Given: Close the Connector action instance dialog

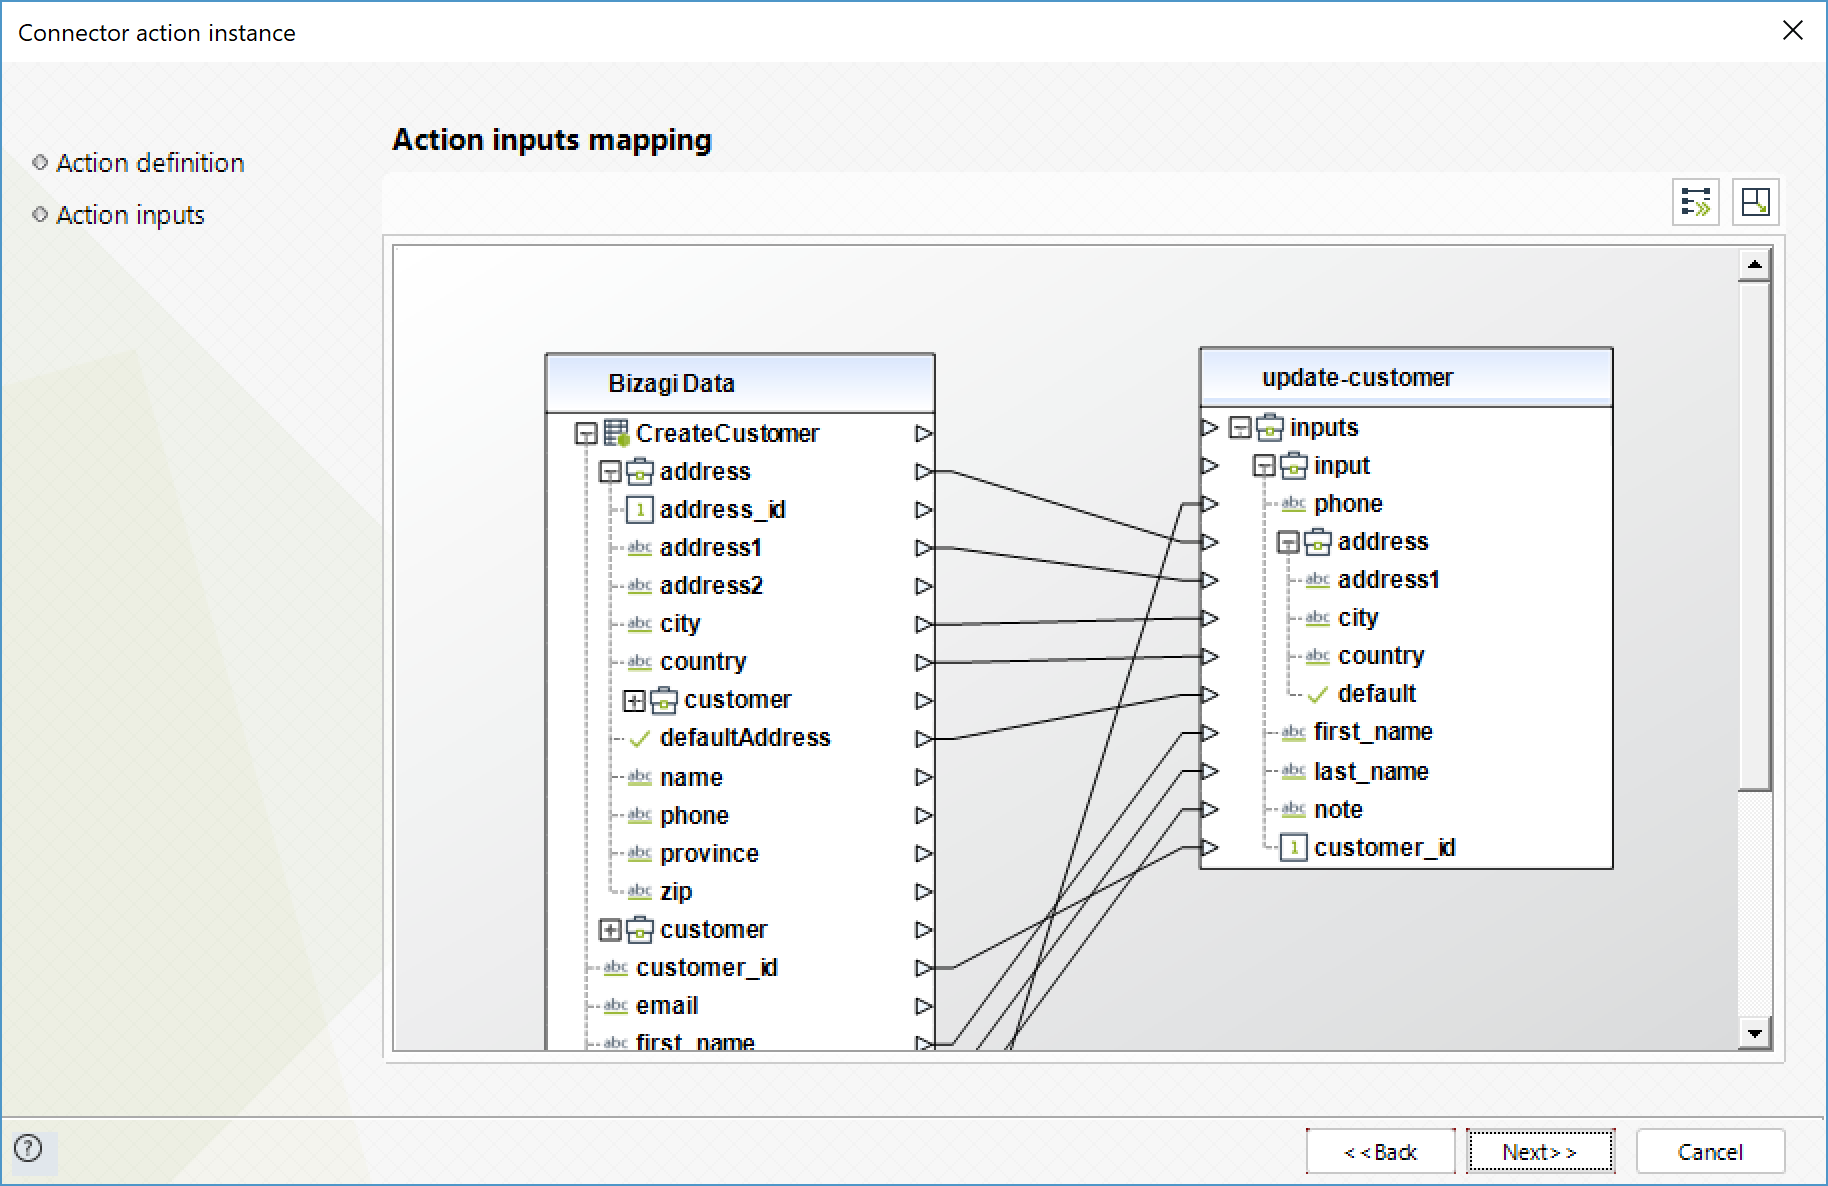Looking at the screenshot, I should [1792, 31].
